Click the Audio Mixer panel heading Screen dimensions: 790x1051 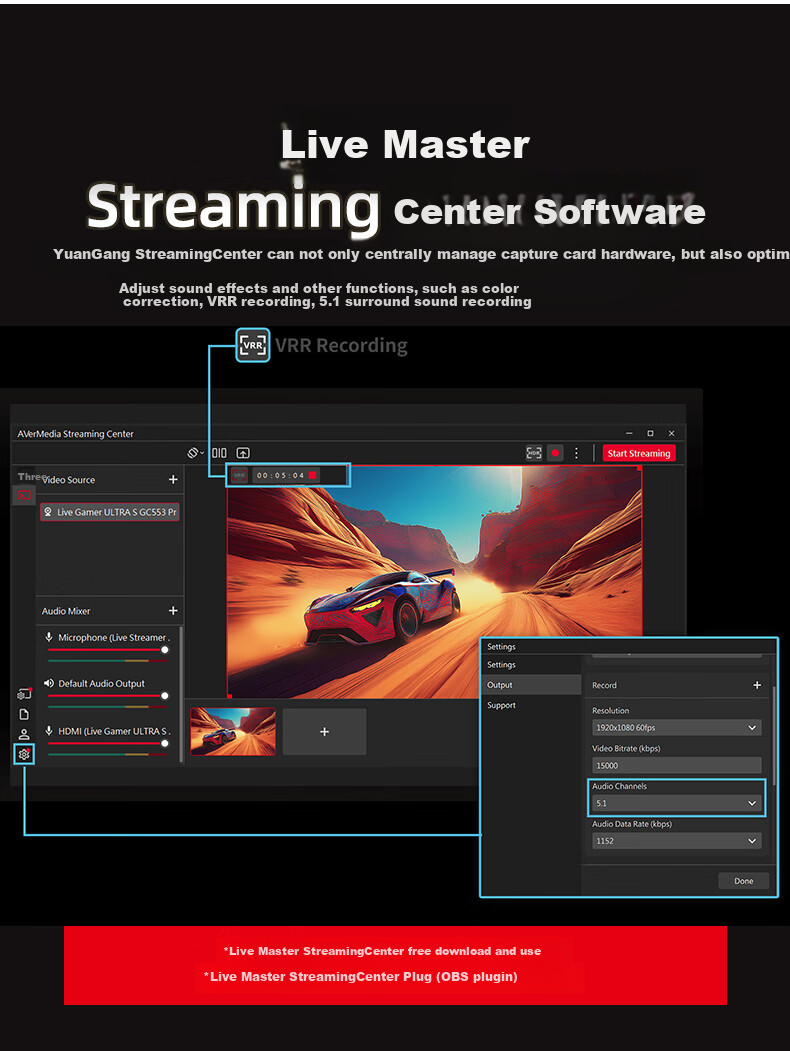pos(66,611)
